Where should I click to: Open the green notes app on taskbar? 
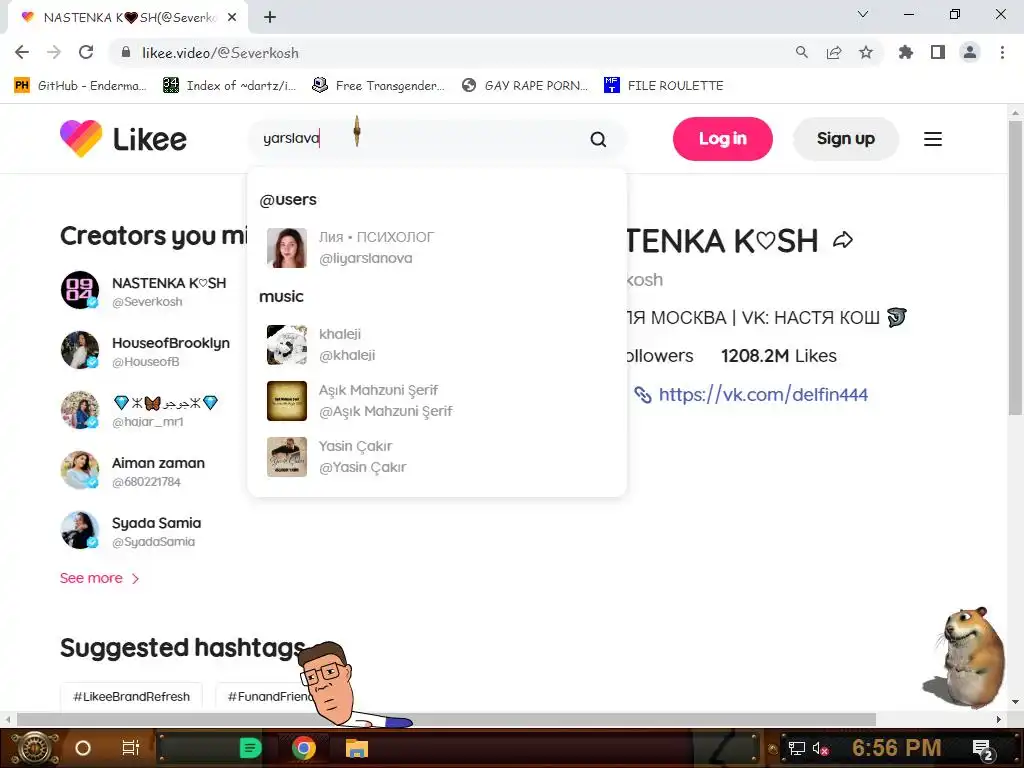250,748
